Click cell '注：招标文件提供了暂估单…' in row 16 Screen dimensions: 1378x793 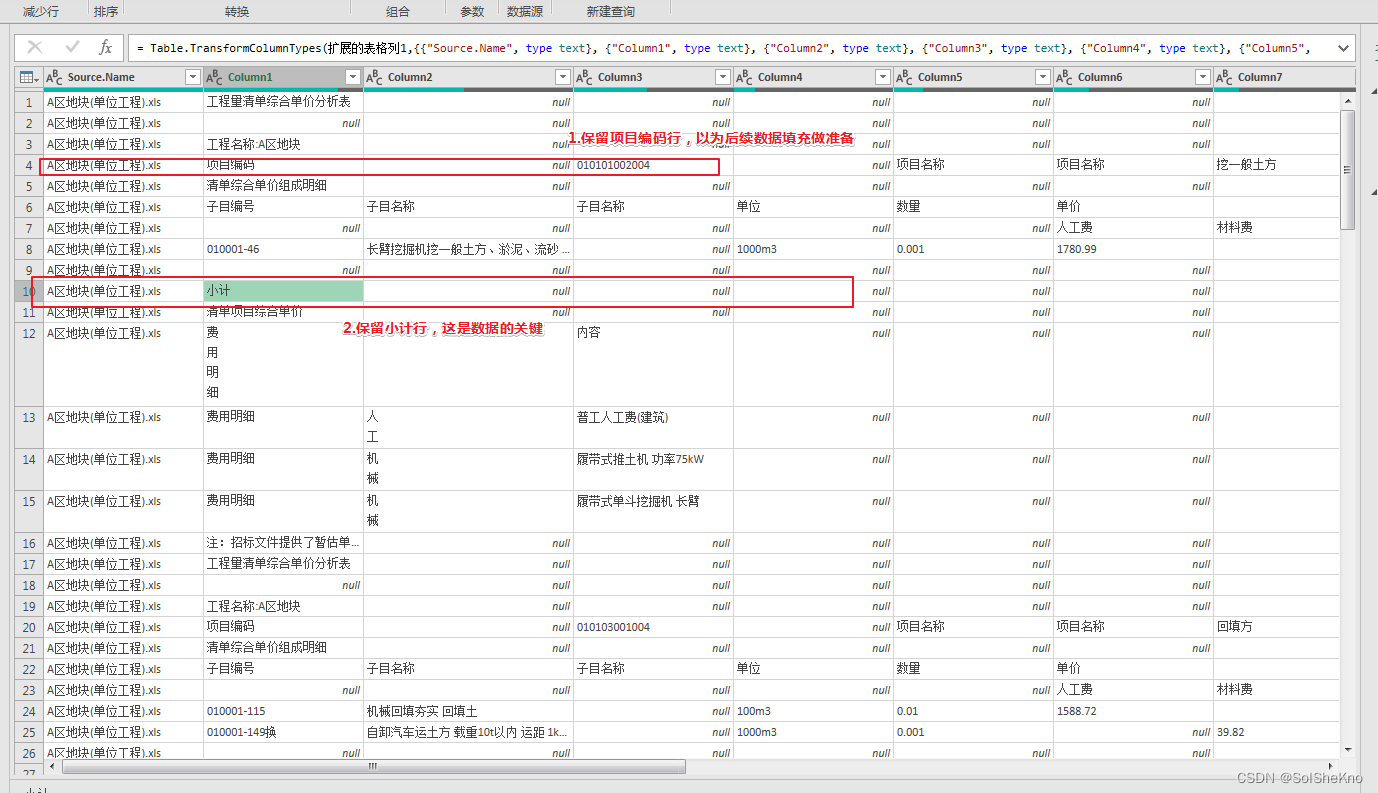pos(283,543)
